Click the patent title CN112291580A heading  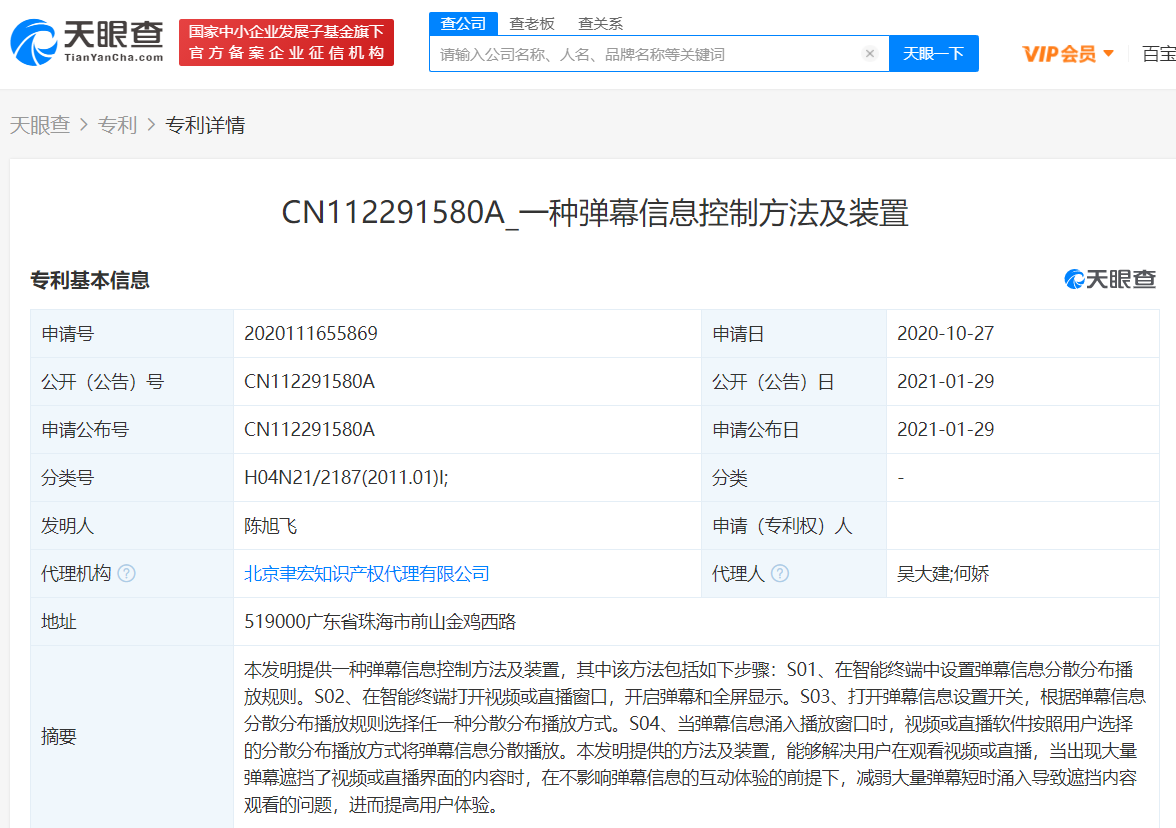[x=594, y=213]
